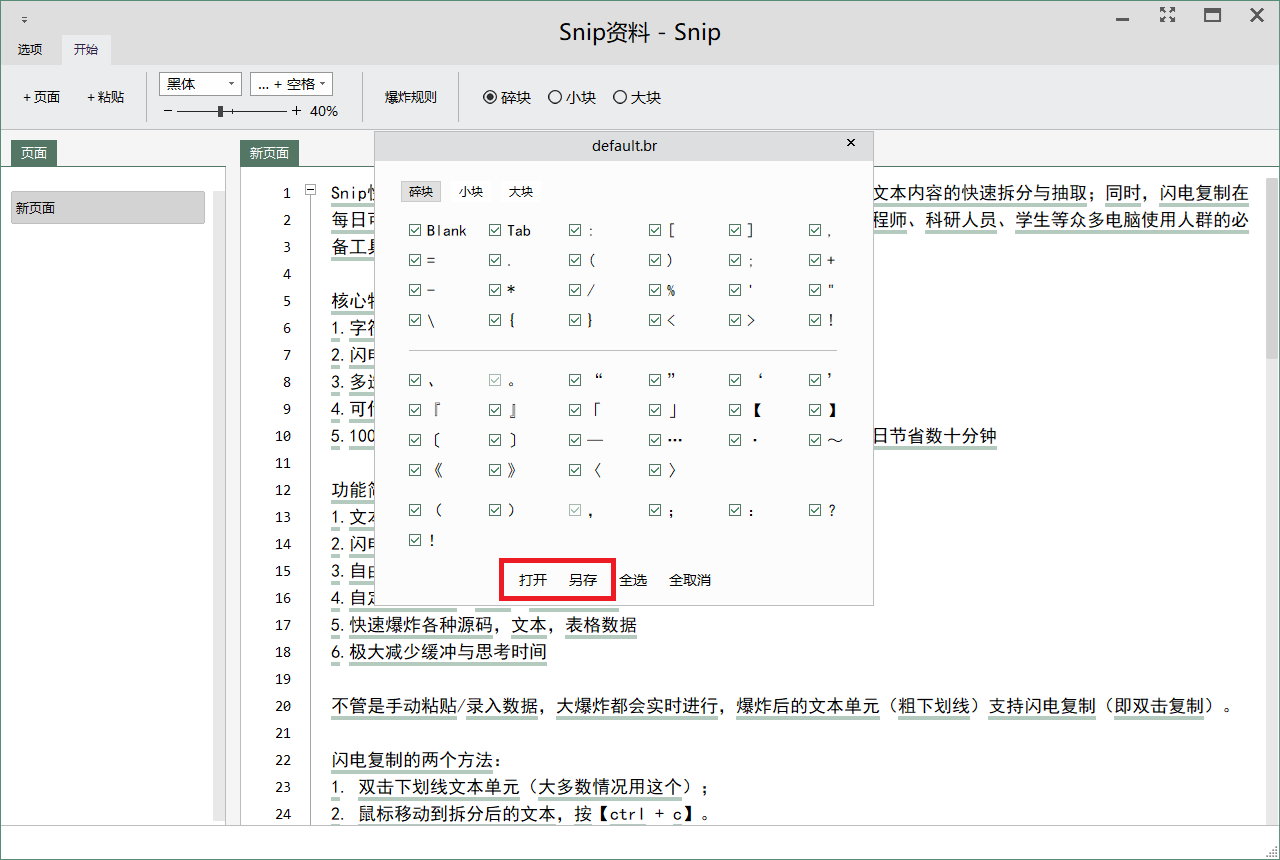Image resolution: width=1280 pixels, height=860 pixels.
Task: Click 全取消 to uncheck all
Action: (x=690, y=580)
